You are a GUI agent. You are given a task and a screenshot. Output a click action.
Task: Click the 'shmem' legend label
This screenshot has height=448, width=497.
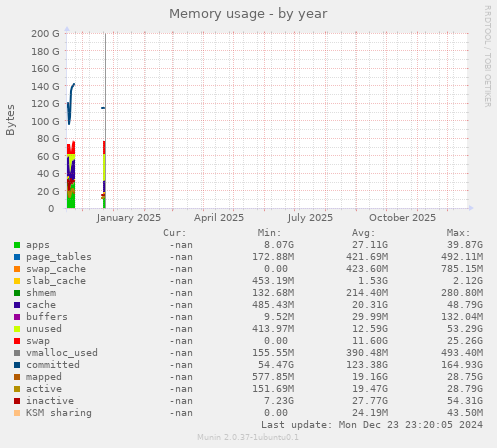coord(41,293)
